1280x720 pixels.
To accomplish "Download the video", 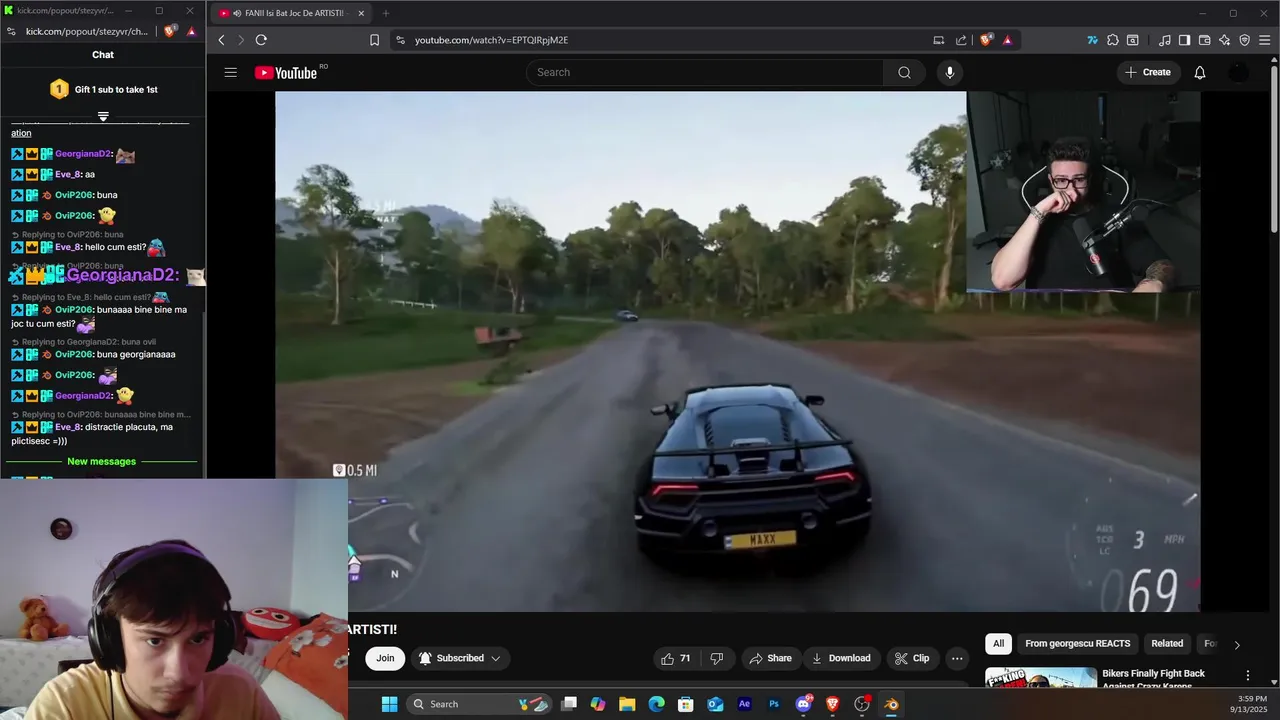I will (841, 658).
